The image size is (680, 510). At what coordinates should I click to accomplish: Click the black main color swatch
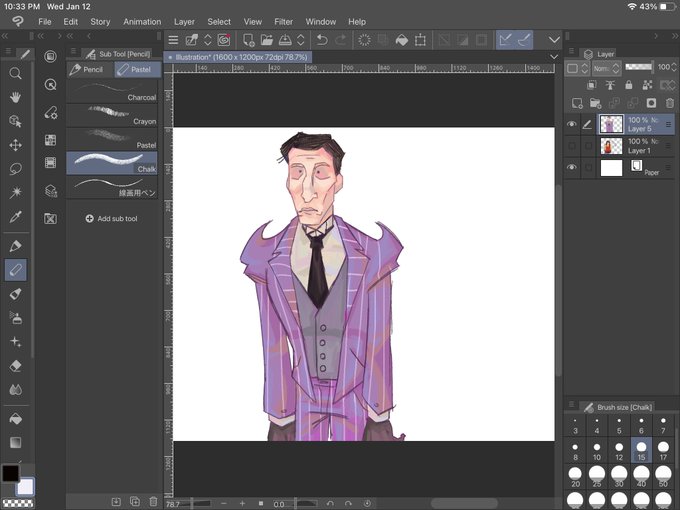click(10, 473)
